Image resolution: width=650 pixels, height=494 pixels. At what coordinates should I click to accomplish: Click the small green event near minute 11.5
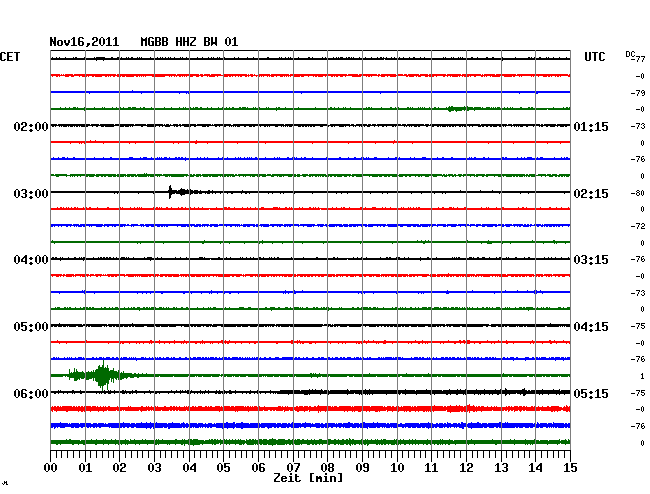461,109
